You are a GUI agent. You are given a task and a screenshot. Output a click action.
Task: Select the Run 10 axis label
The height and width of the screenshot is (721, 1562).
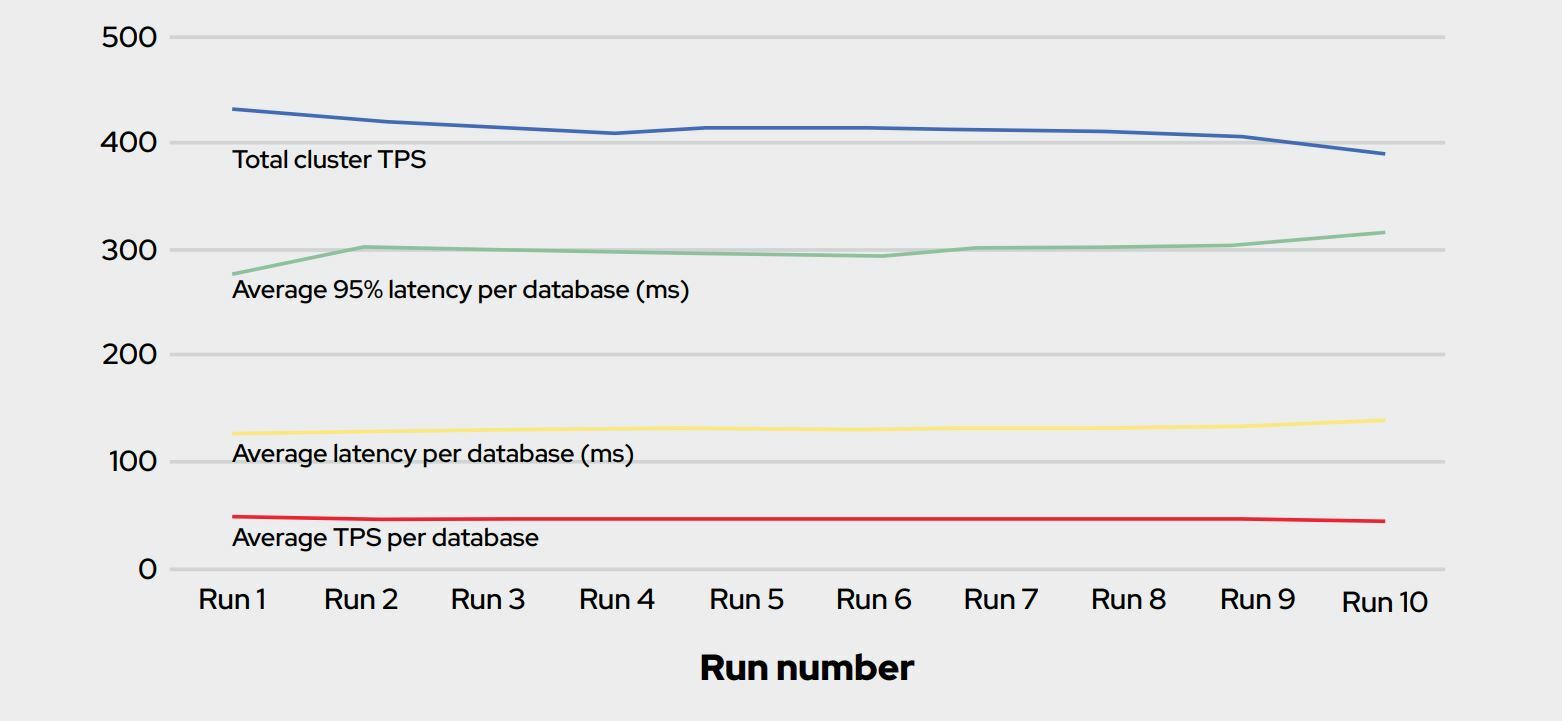(x=1385, y=602)
